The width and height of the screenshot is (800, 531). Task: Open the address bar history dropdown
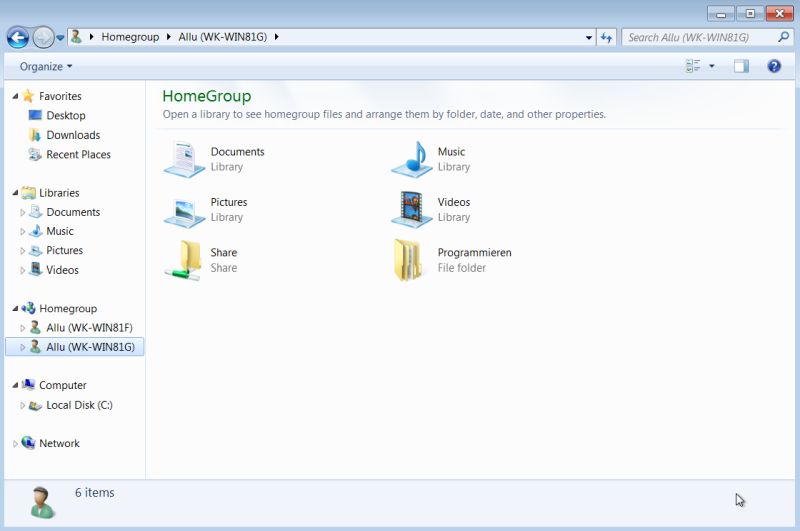point(589,38)
